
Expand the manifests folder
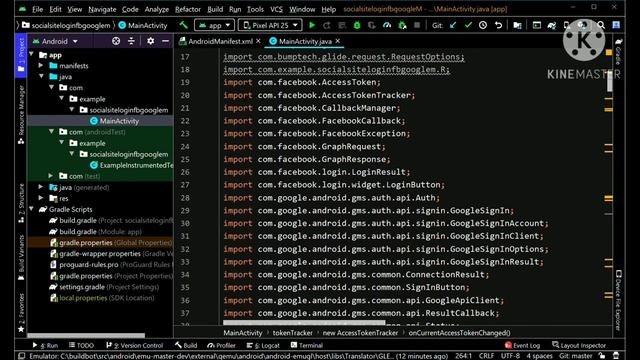pos(41,65)
